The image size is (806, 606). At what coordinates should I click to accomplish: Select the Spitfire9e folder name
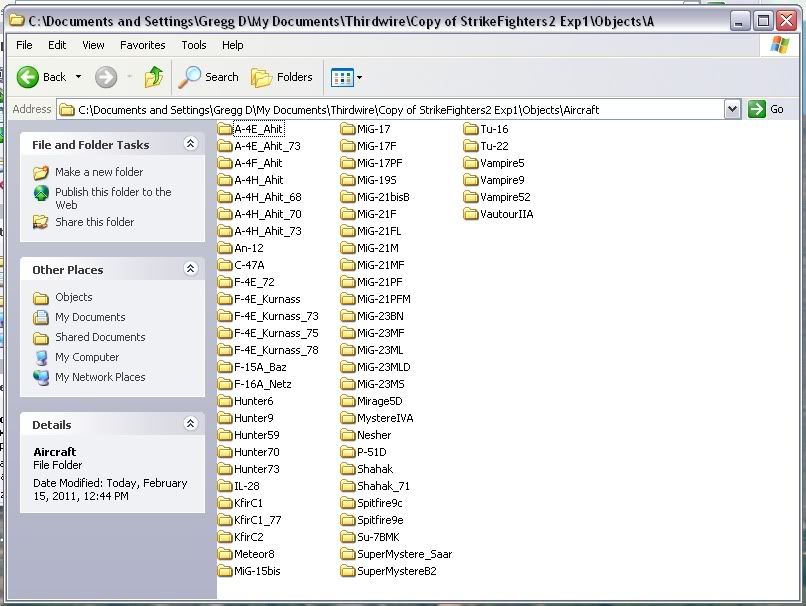(380, 520)
